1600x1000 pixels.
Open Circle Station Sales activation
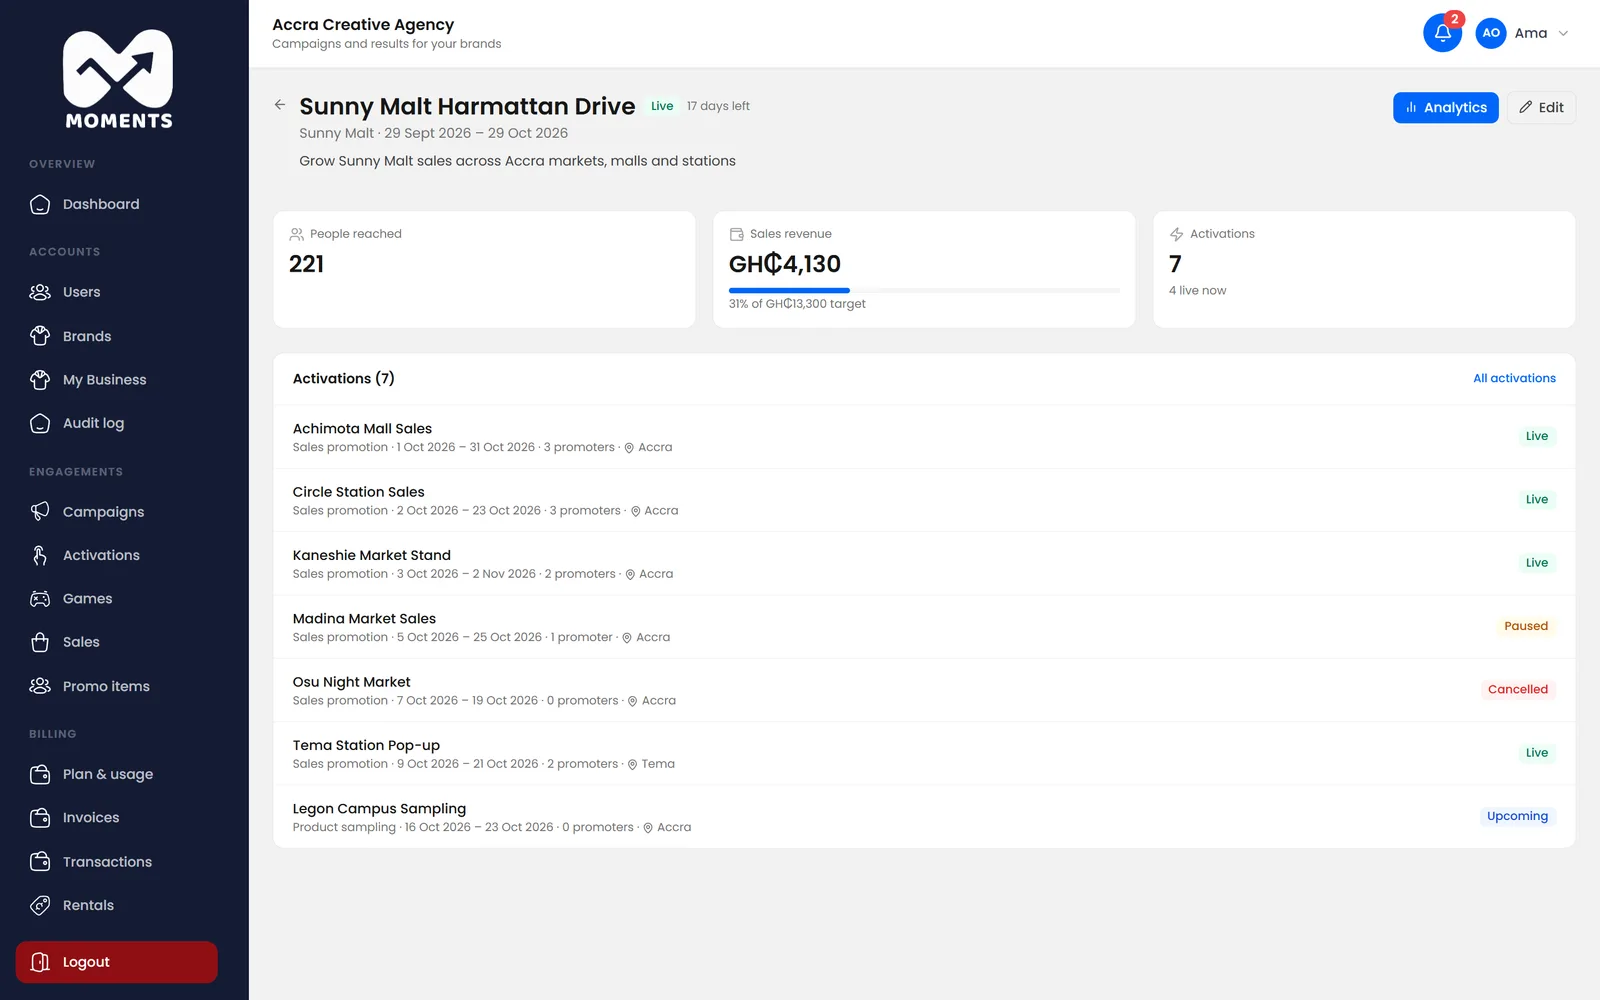(924, 500)
